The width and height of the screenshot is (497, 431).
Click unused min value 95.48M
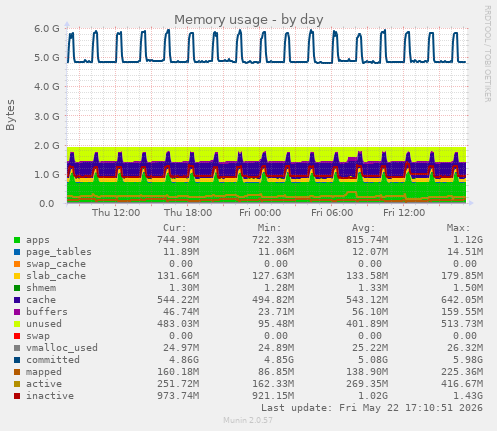click(x=276, y=324)
